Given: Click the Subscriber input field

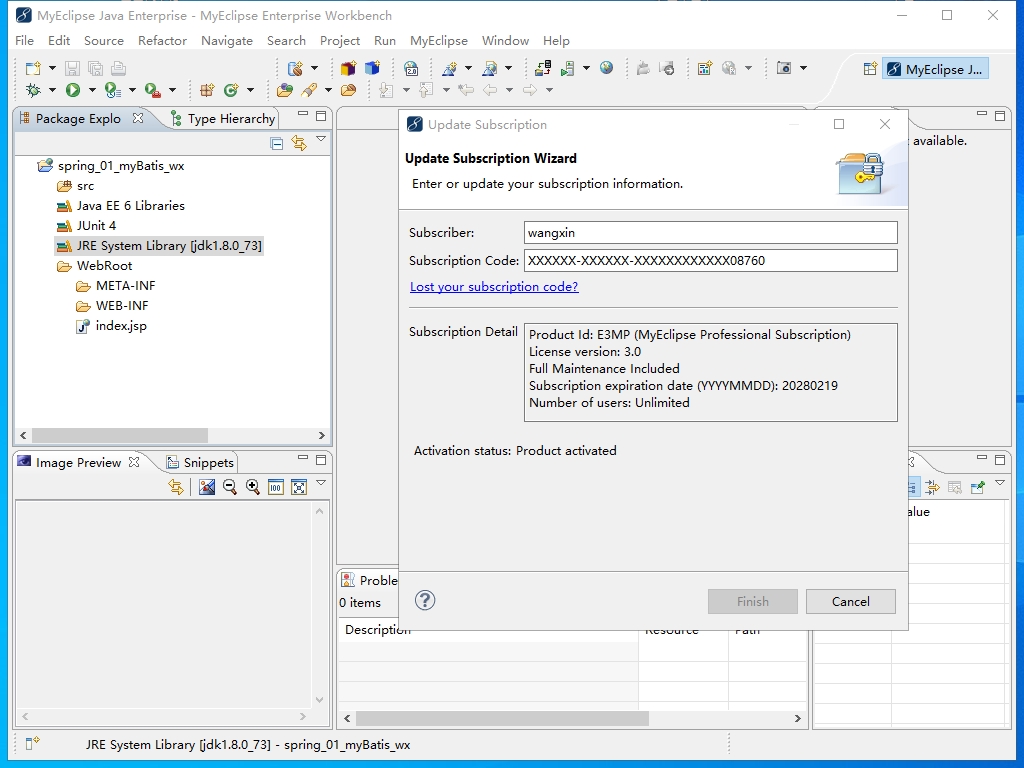Looking at the screenshot, I should coord(711,232).
